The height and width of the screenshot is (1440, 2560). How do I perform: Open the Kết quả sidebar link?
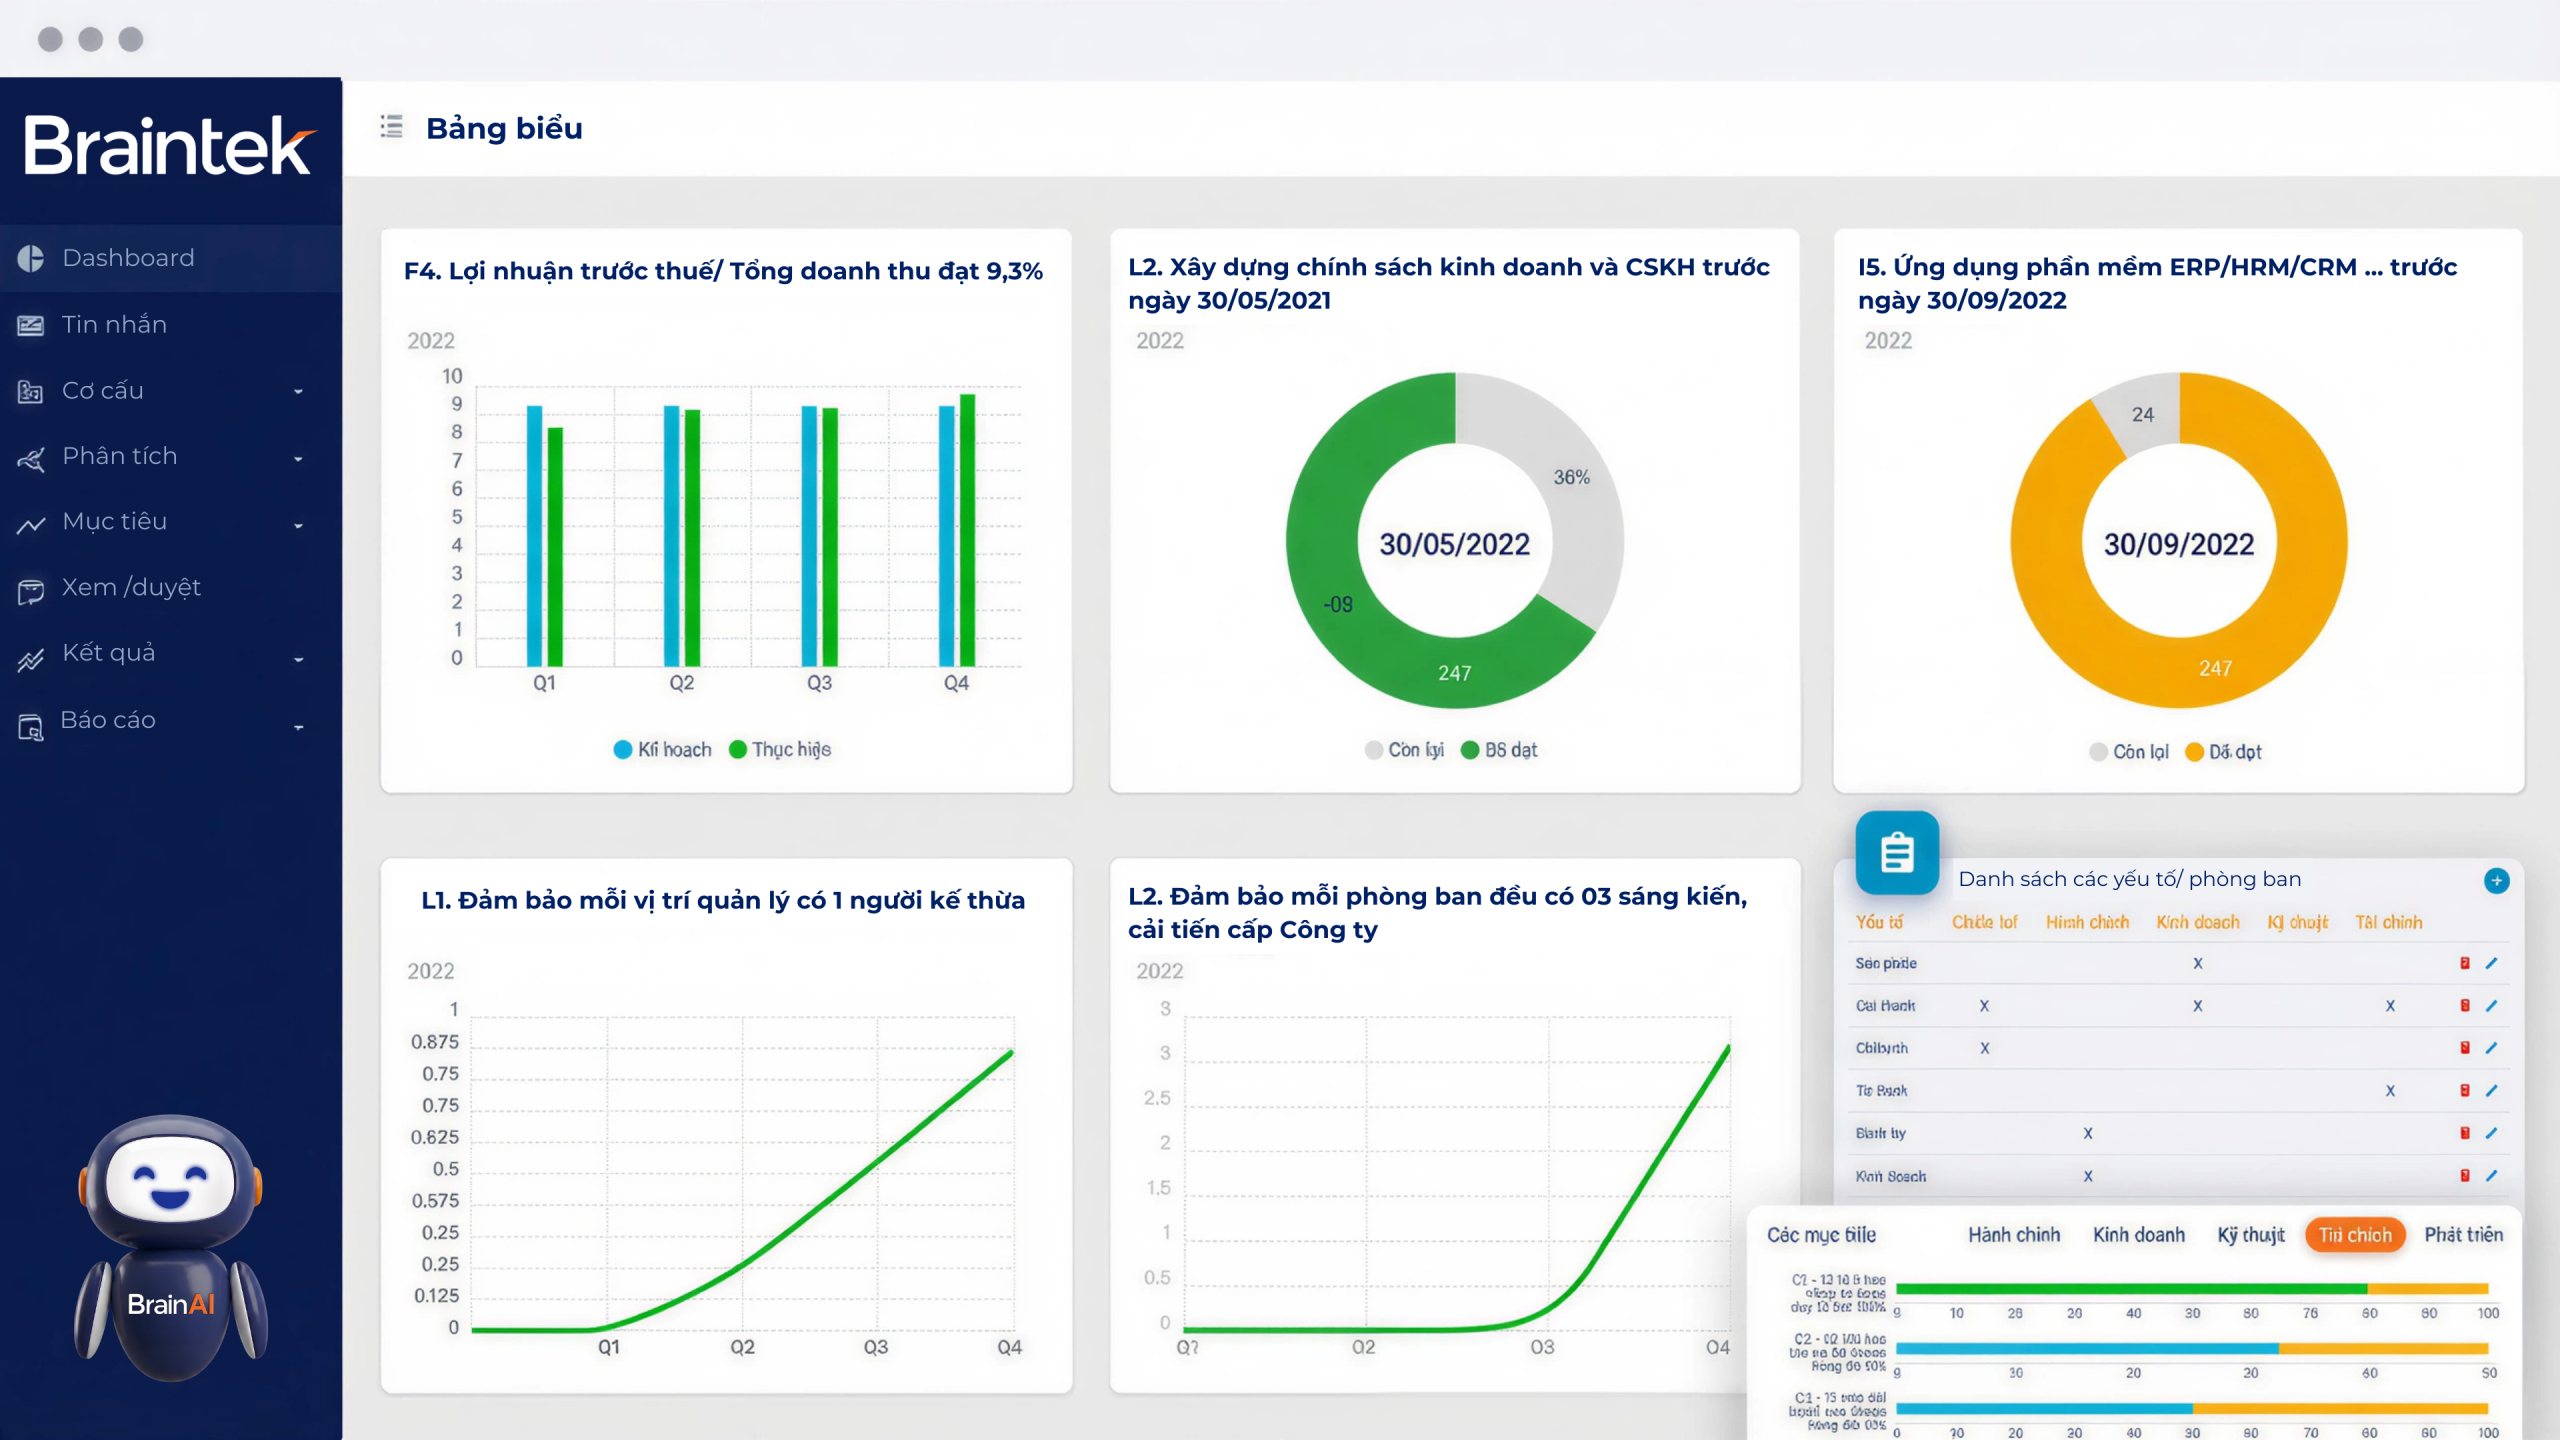pyautogui.click(x=108, y=653)
